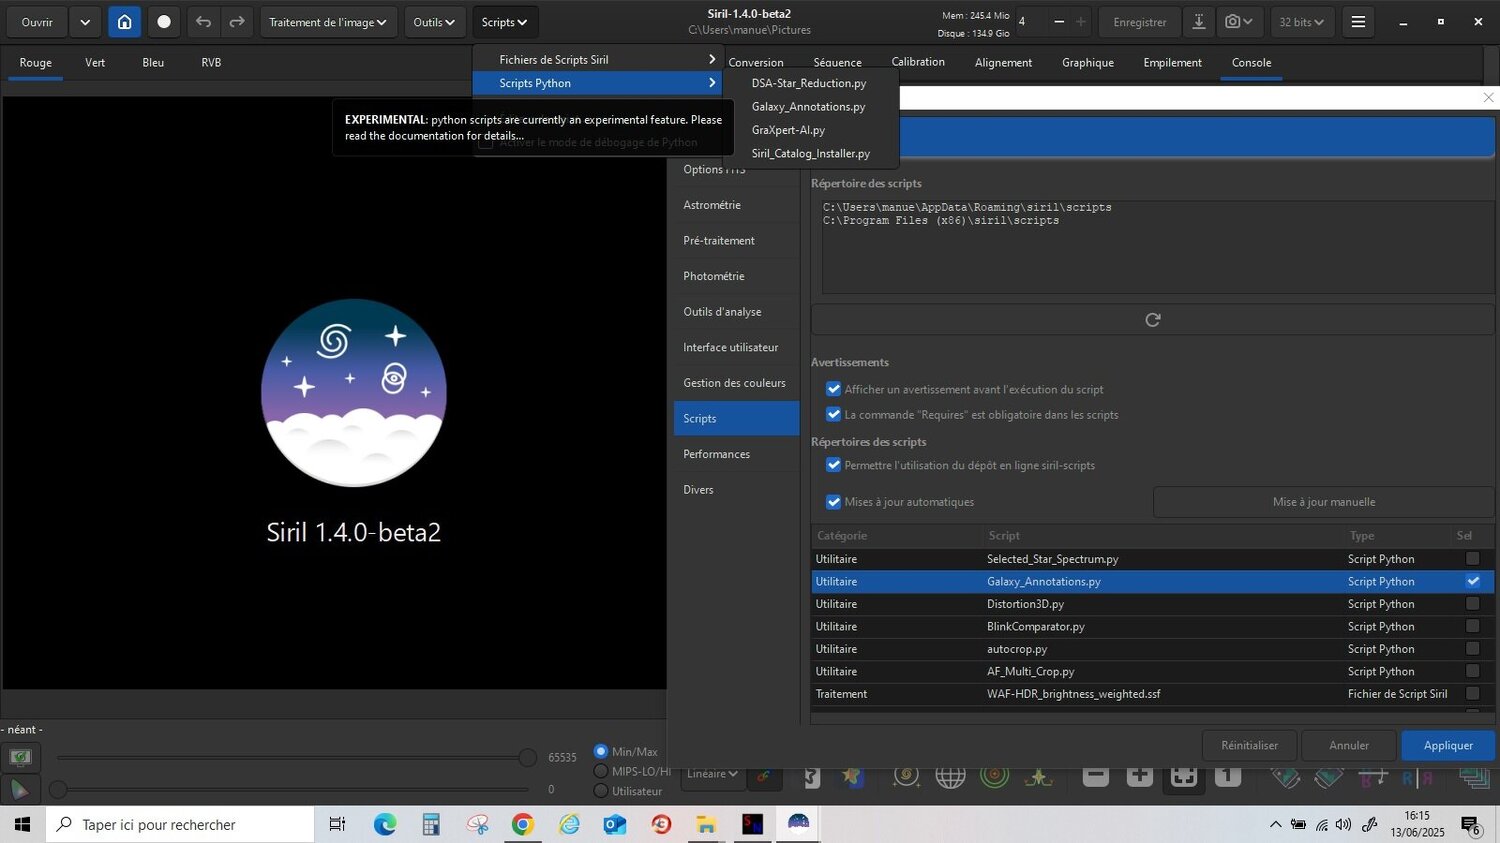Run Galaxy_Annotations.py from the Python submenu
This screenshot has width=1500, height=843.
809,106
